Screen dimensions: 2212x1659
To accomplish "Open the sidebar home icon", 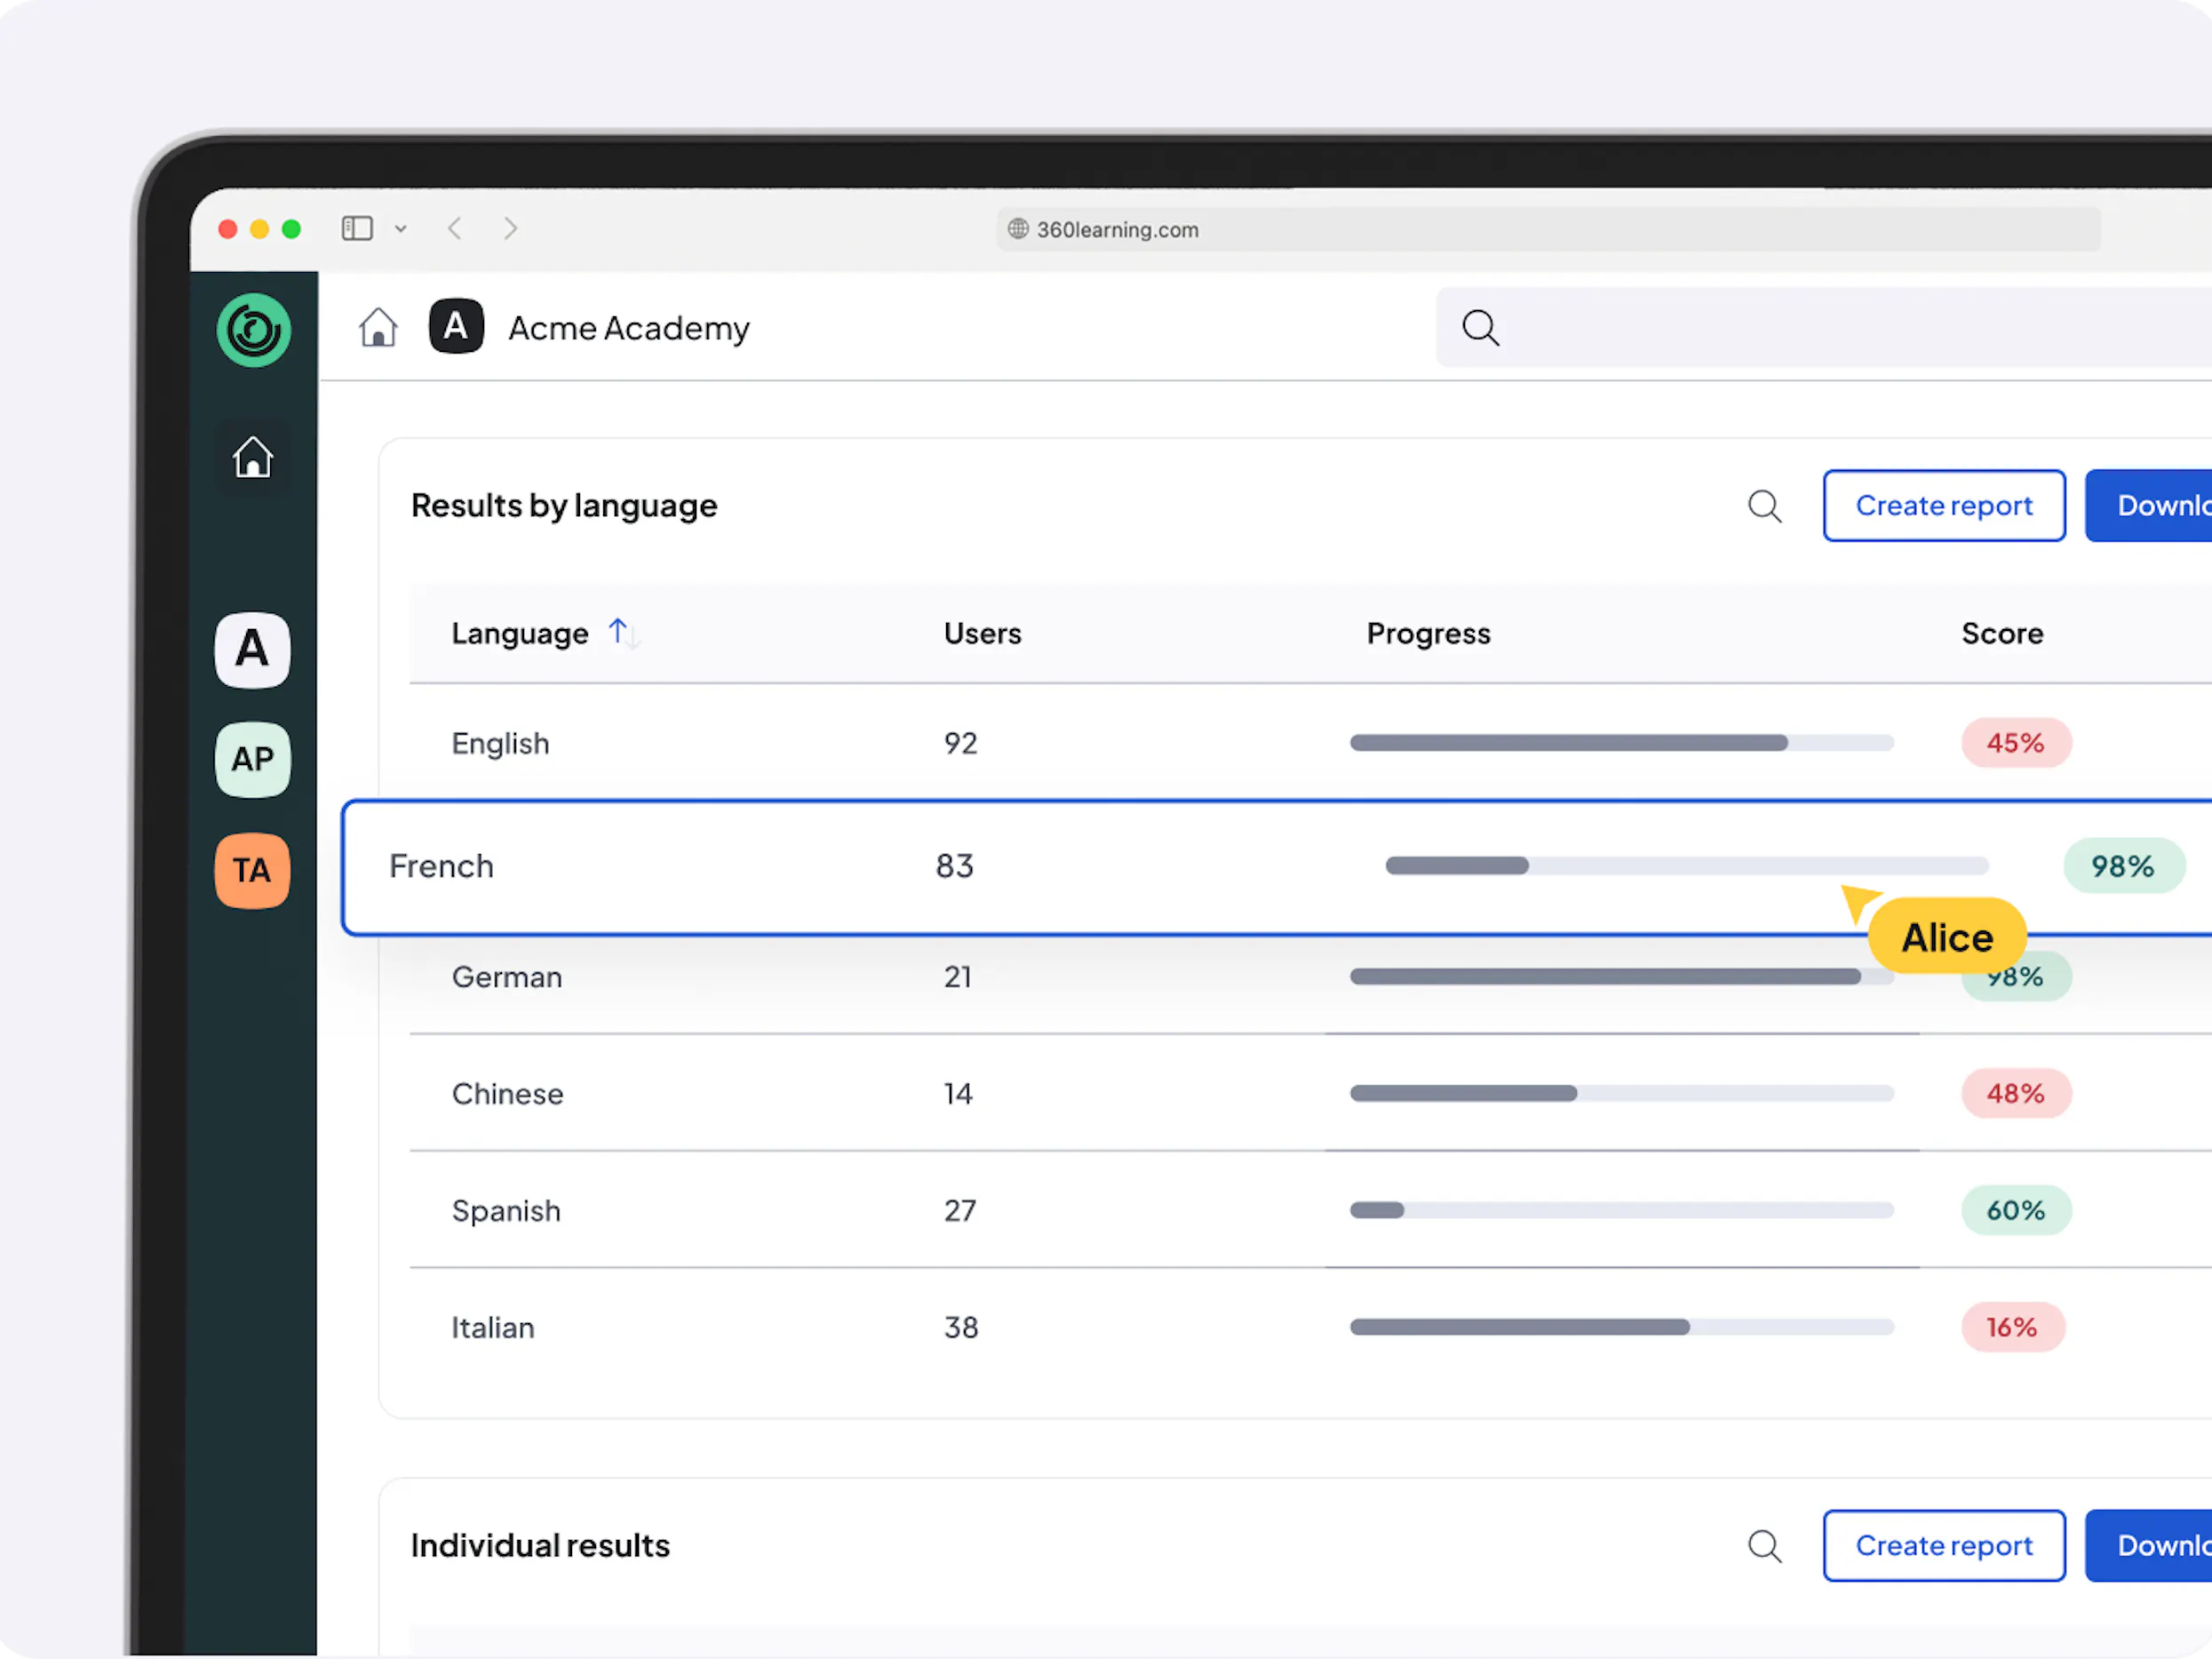I will 253,457.
